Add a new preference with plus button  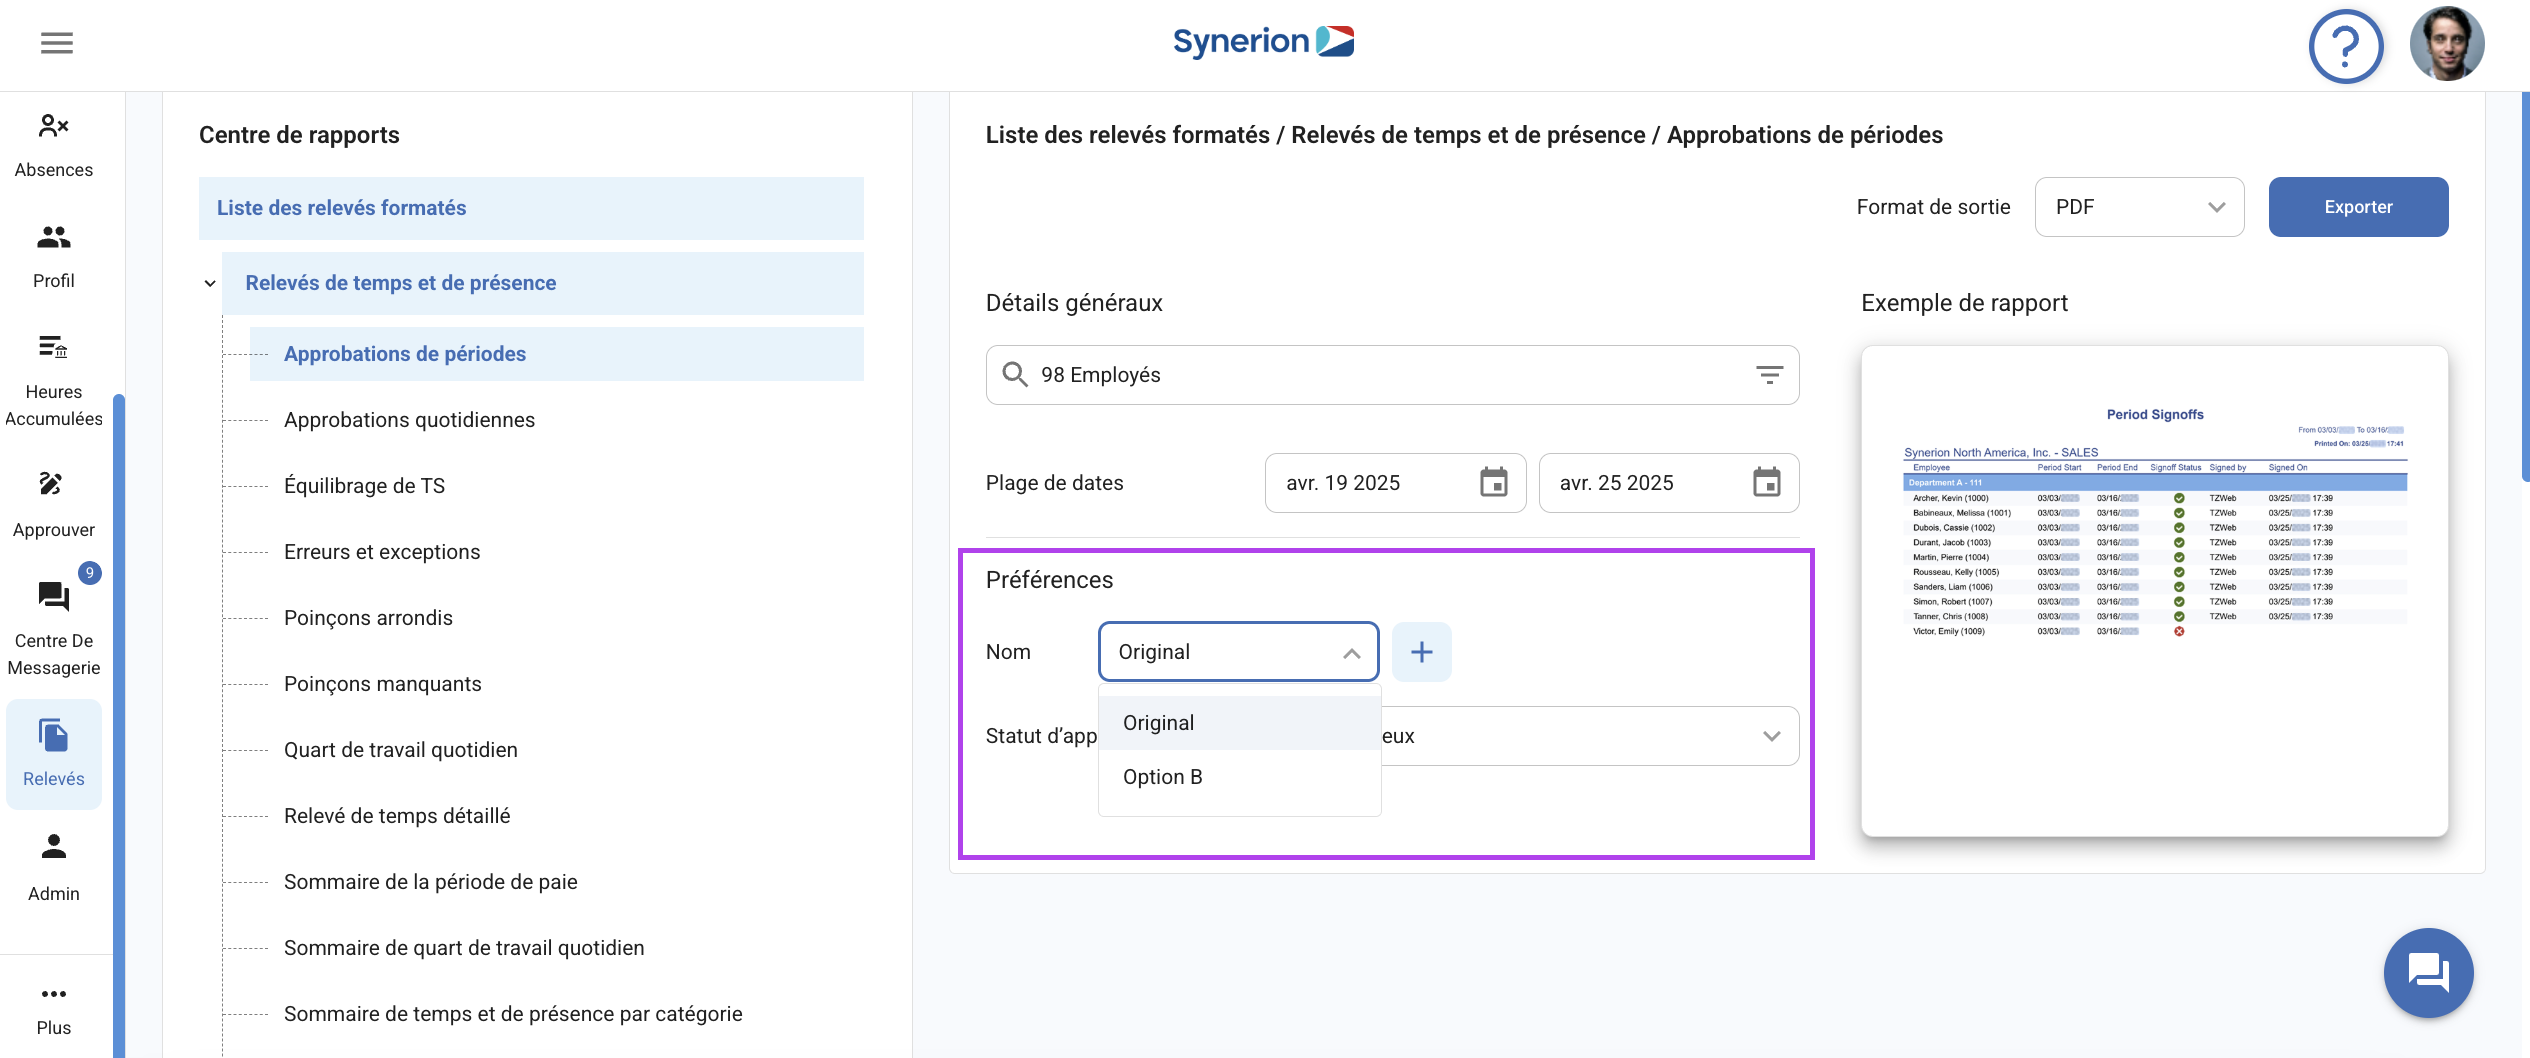[1421, 652]
